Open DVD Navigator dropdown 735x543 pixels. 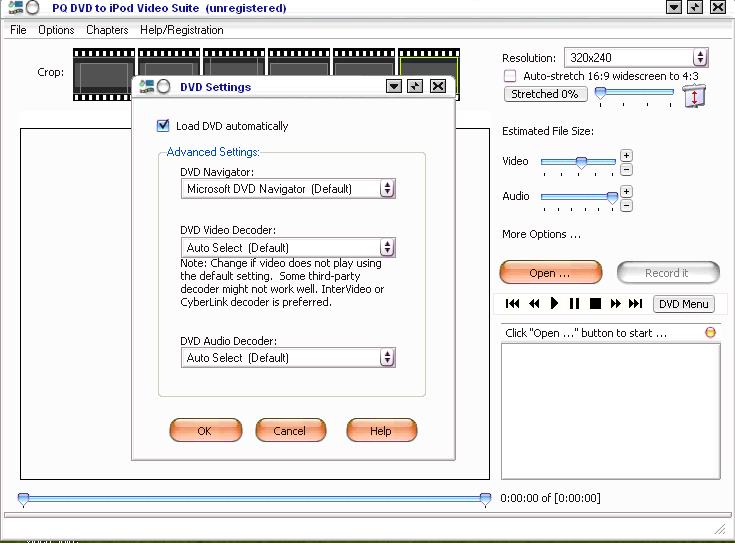pos(387,189)
